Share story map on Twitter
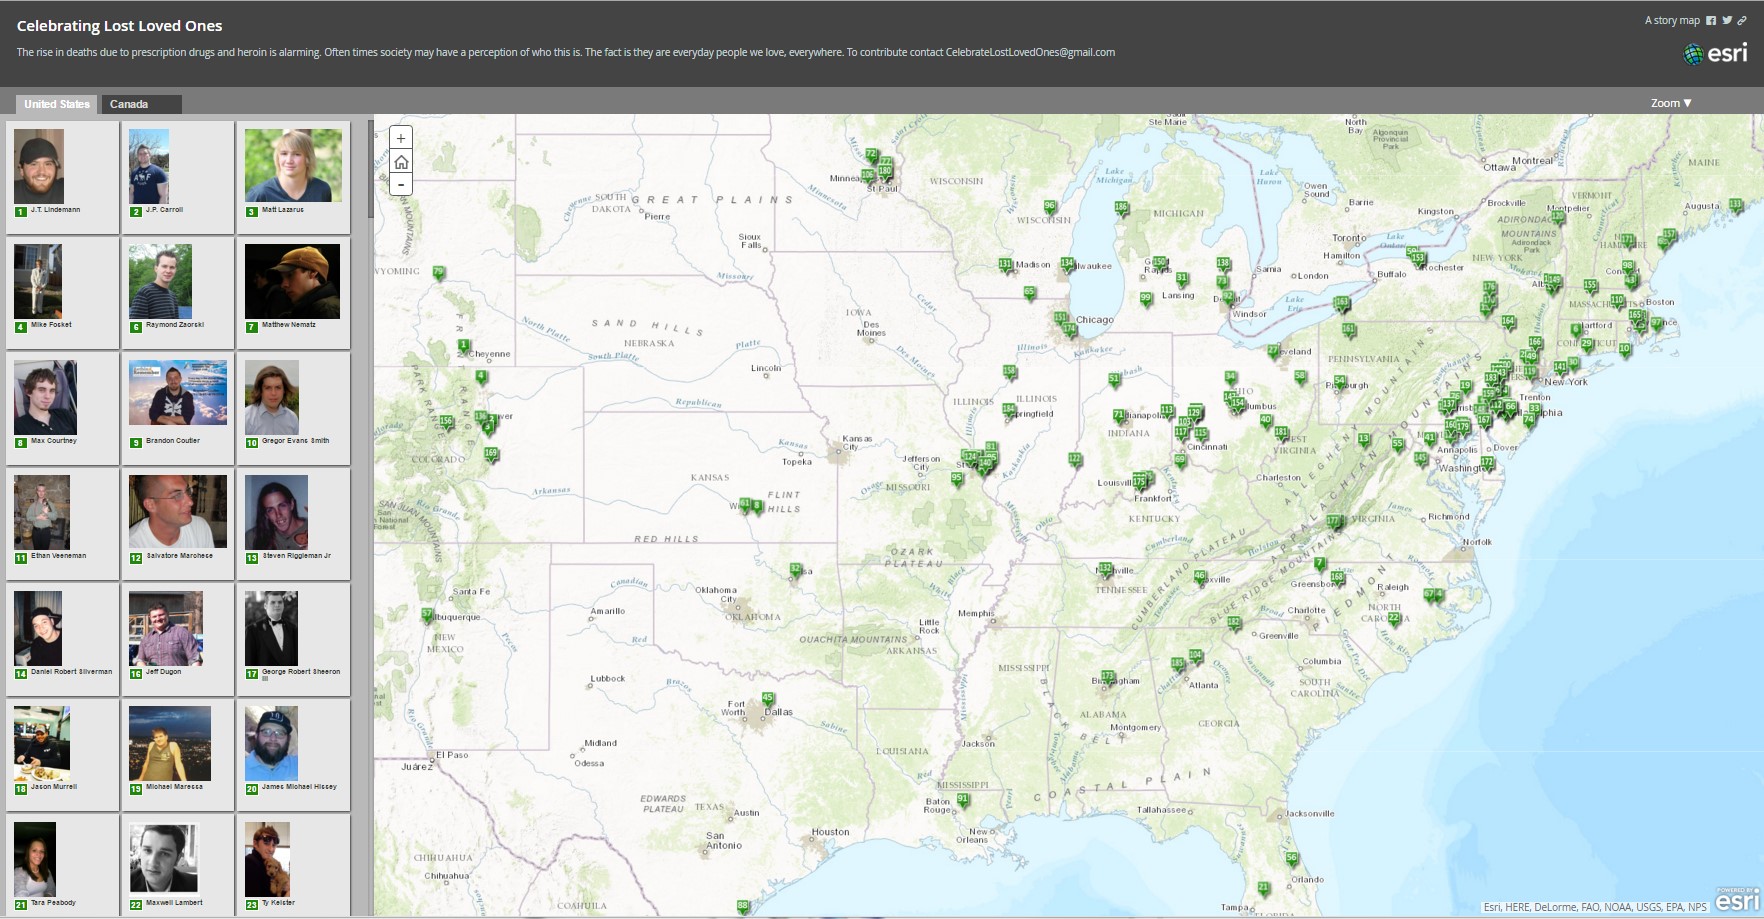Screen dimensions: 1764x919 point(1726,20)
